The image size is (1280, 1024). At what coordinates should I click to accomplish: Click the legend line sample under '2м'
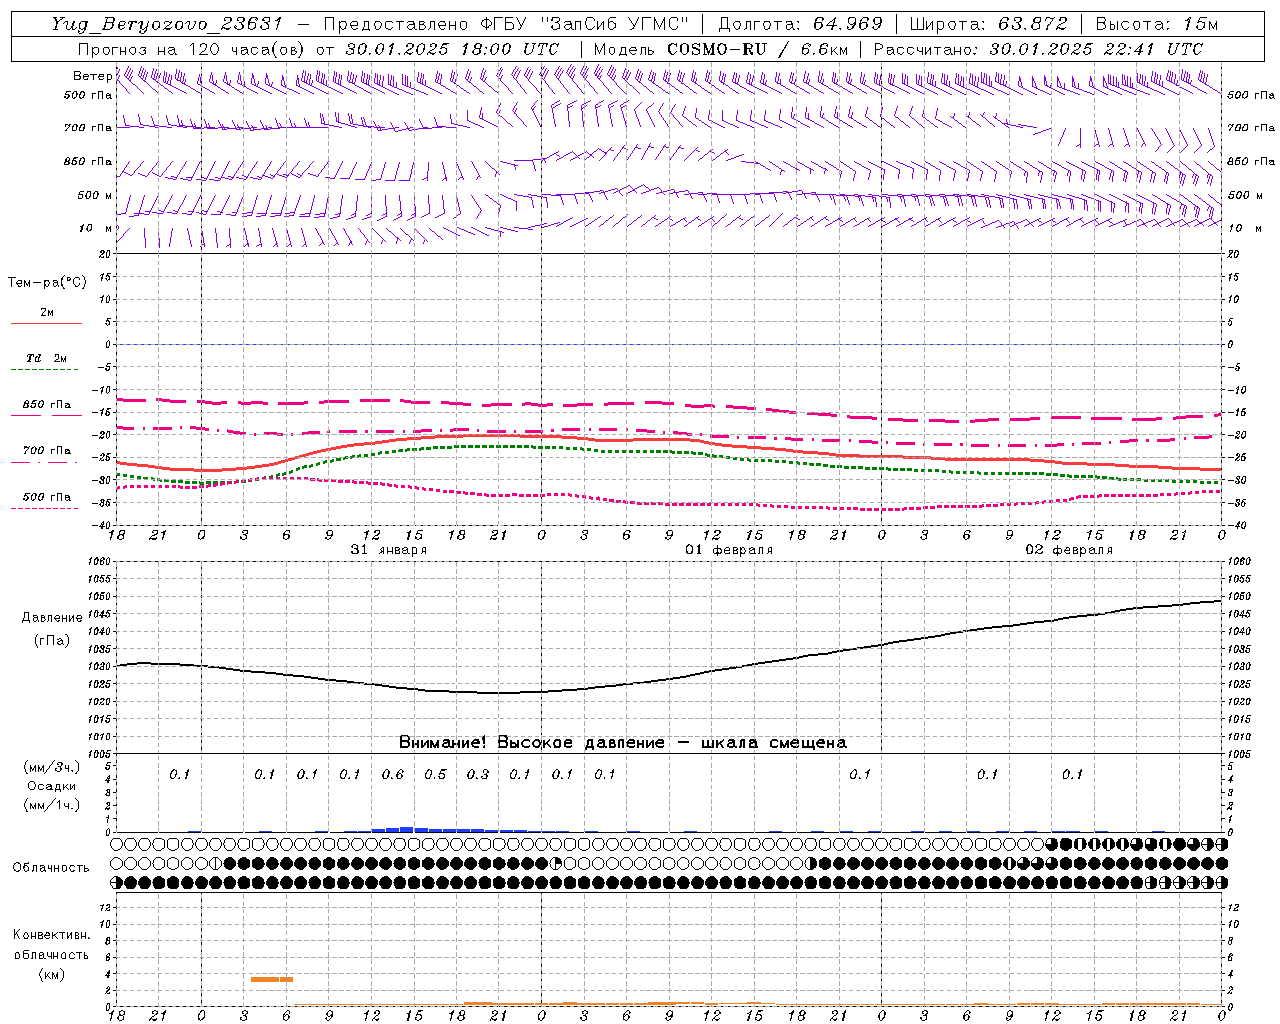(46, 323)
